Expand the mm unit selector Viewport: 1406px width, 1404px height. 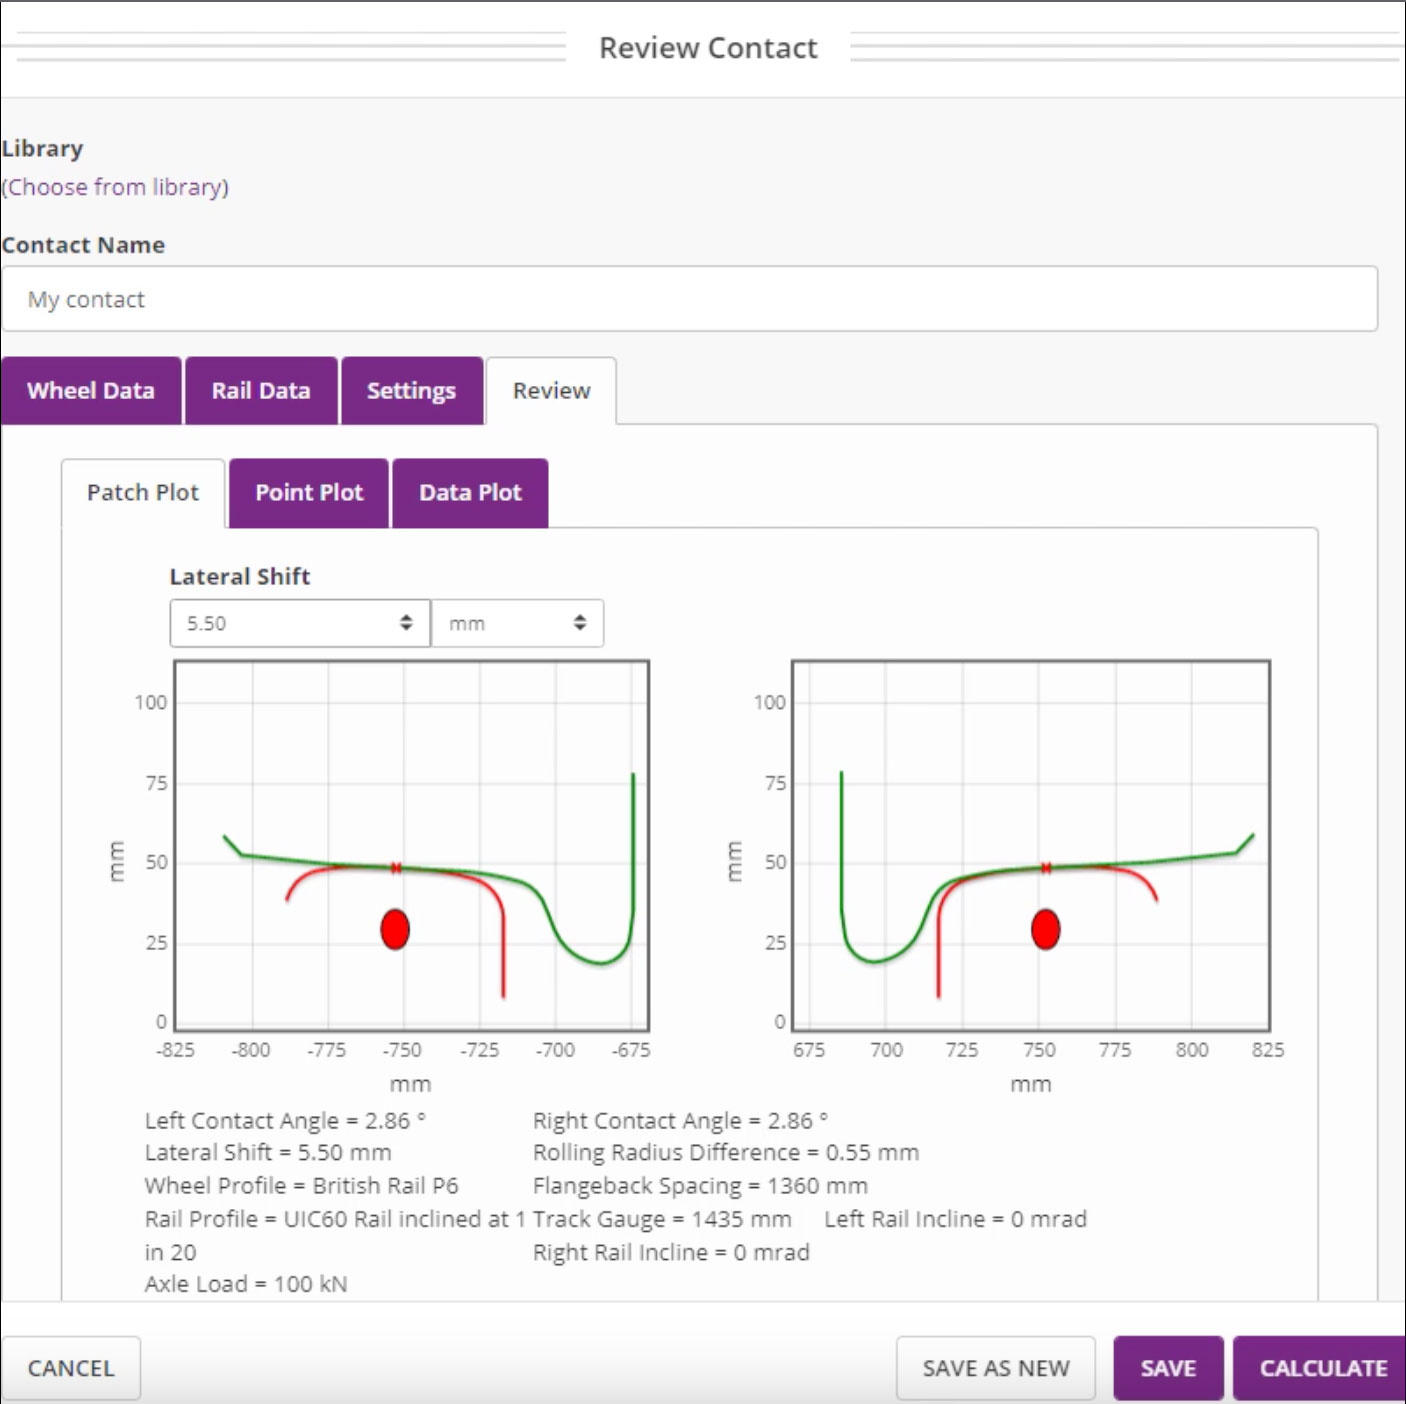point(517,623)
